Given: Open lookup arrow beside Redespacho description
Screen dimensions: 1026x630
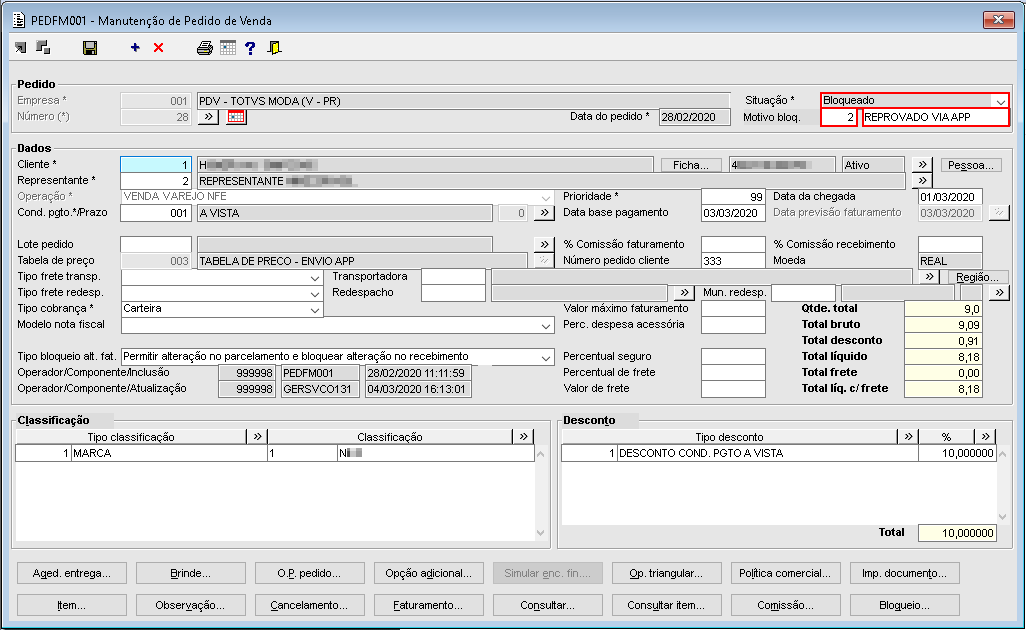Looking at the screenshot, I should [684, 292].
